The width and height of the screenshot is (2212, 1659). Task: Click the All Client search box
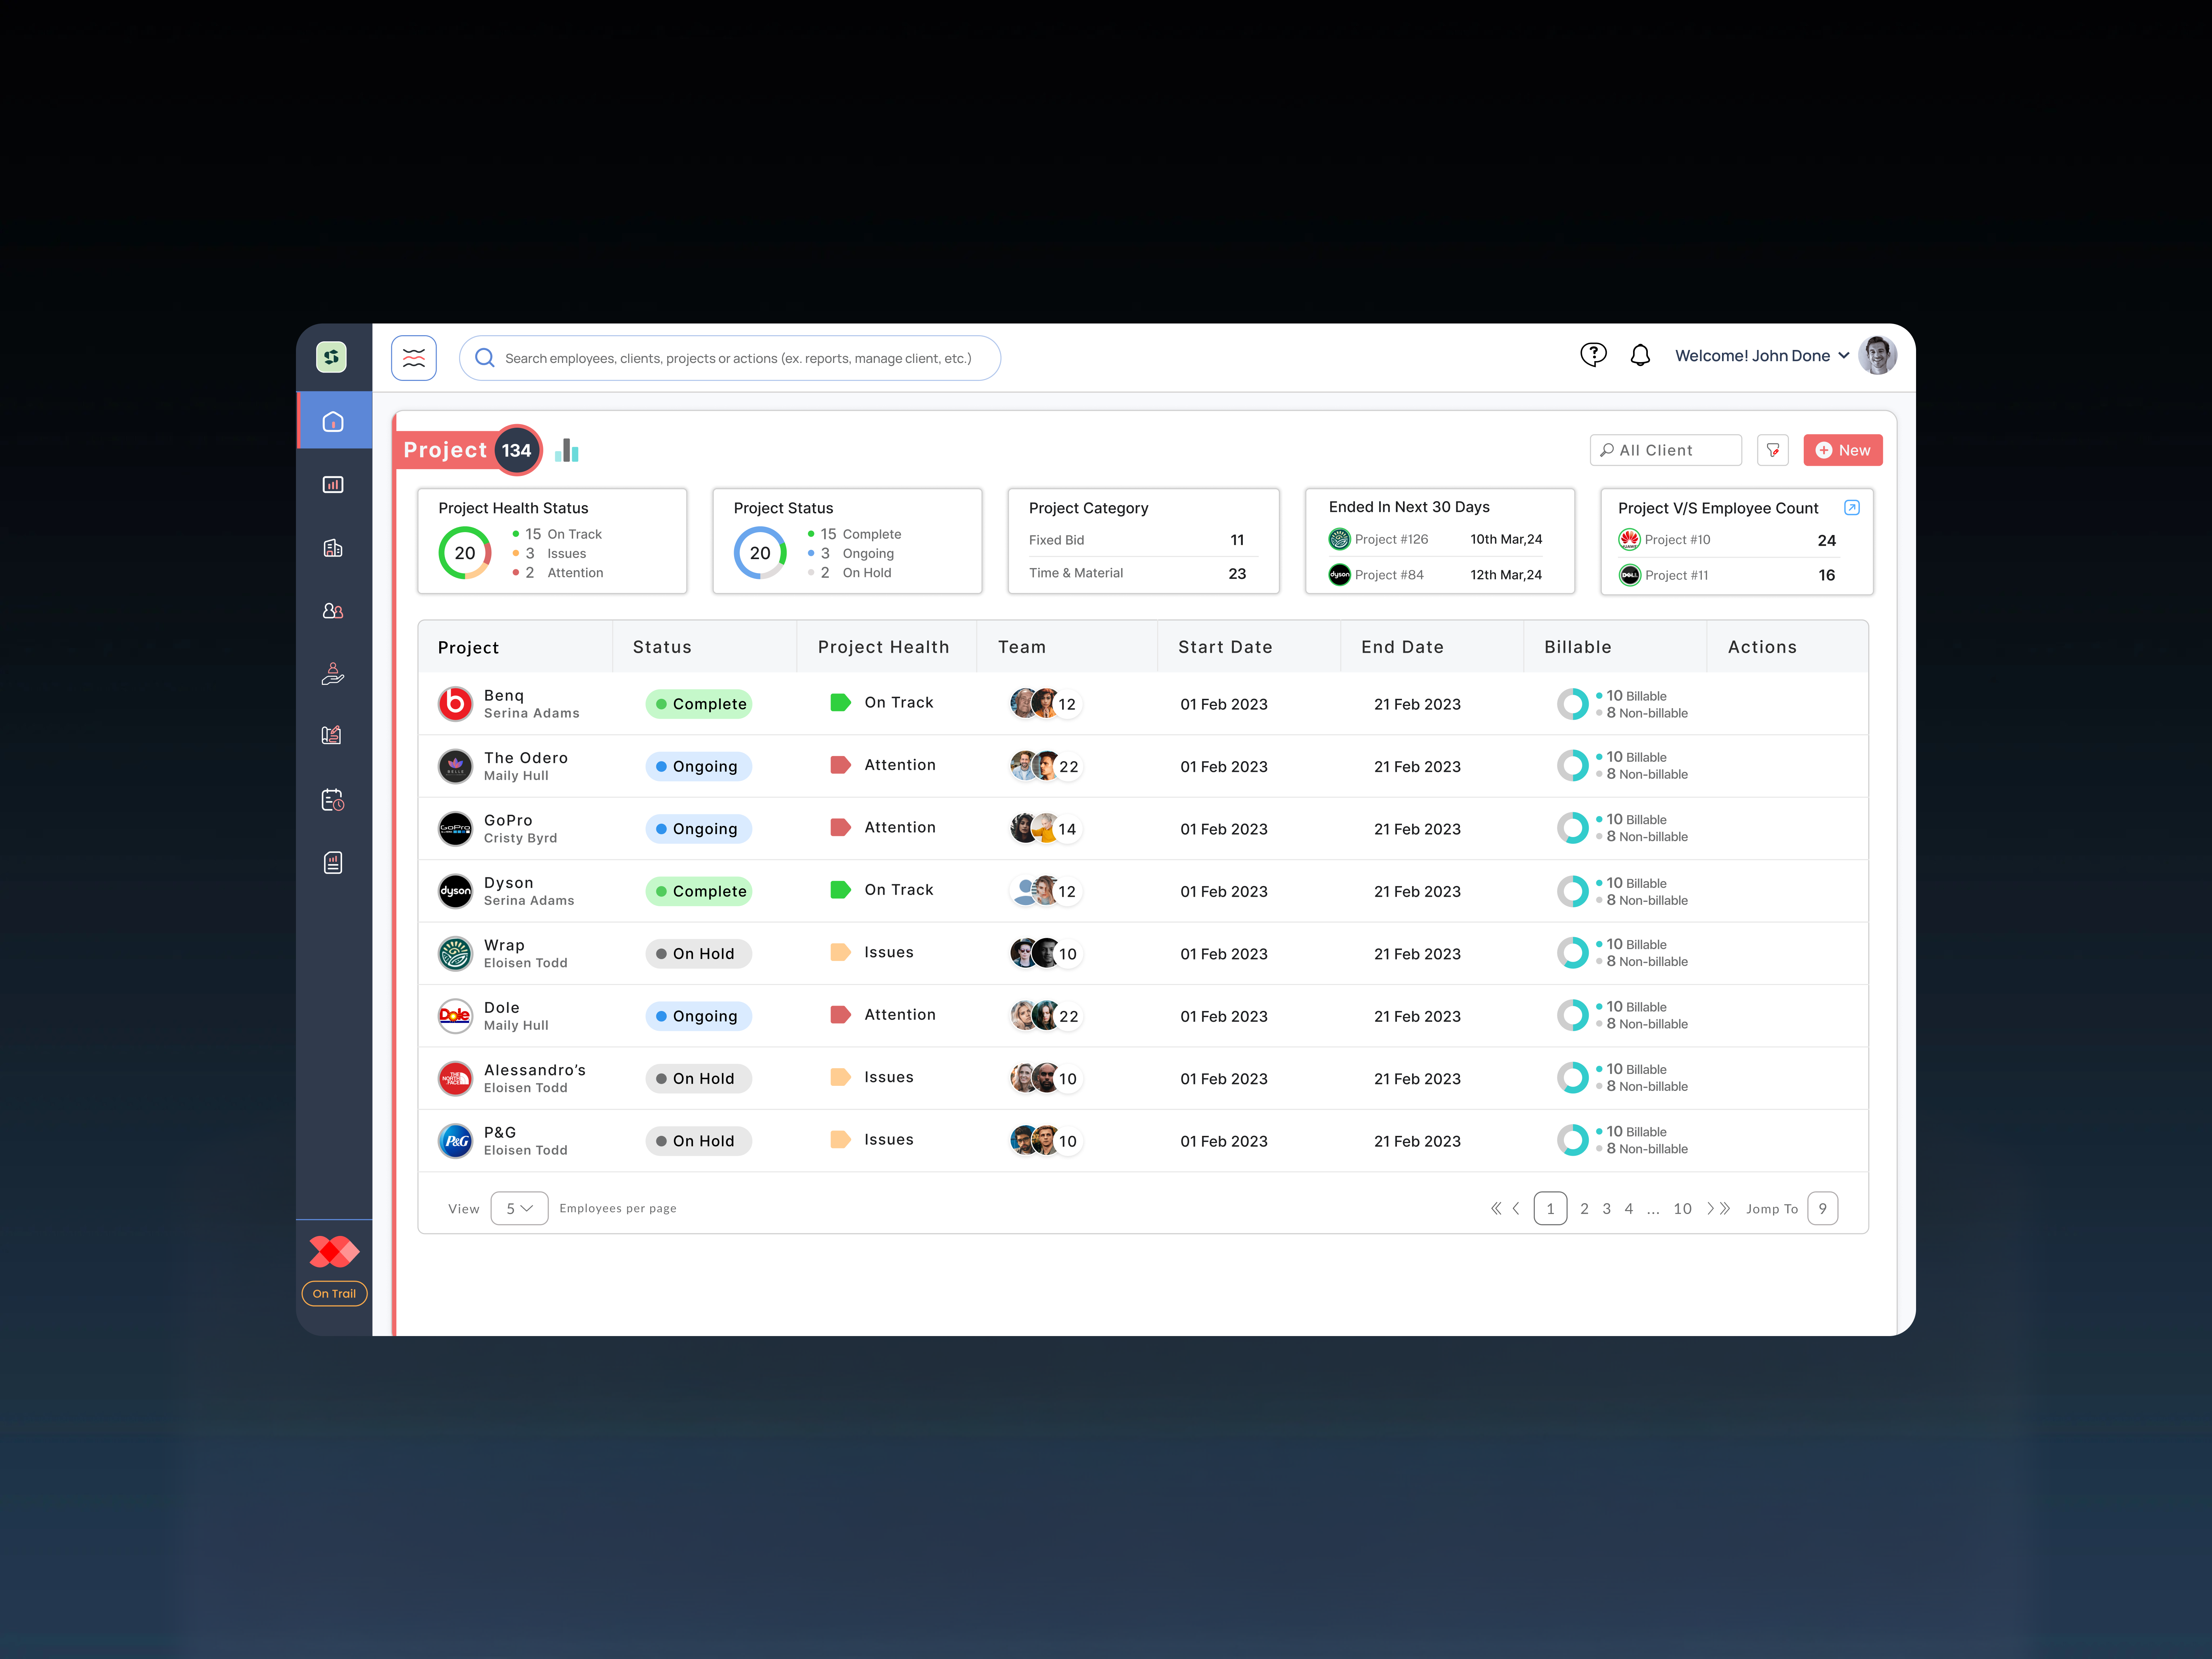coord(1665,450)
